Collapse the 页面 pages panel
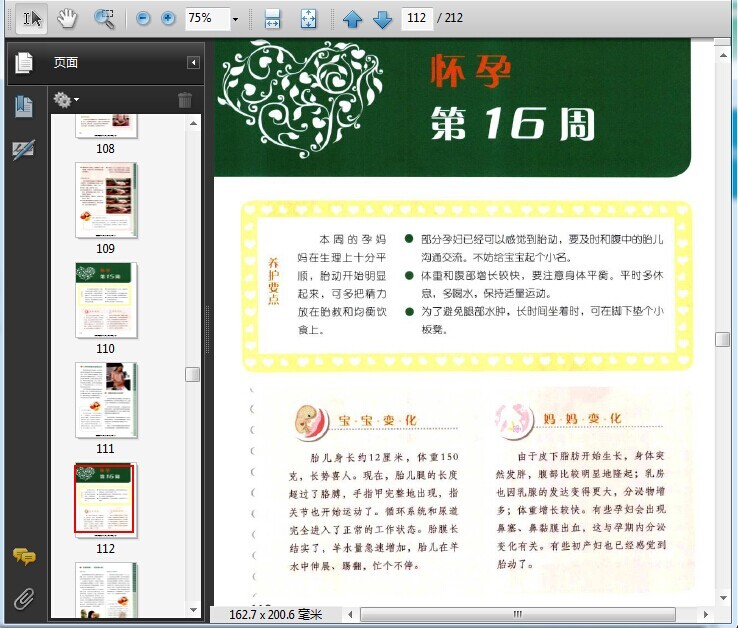The width and height of the screenshot is (738, 628). [x=193, y=63]
